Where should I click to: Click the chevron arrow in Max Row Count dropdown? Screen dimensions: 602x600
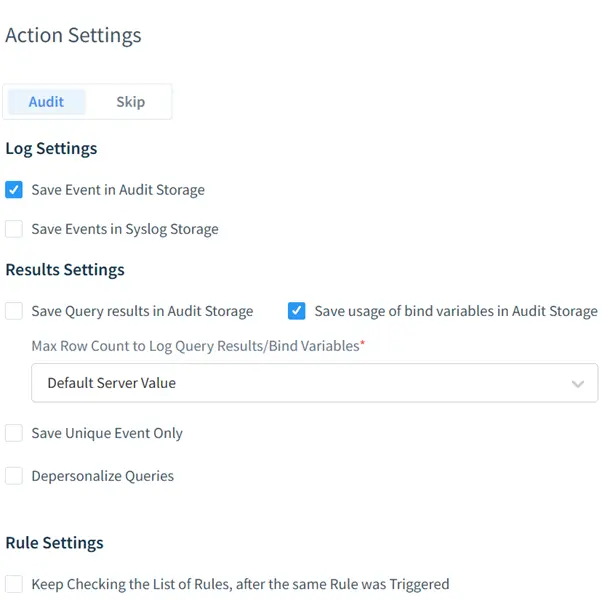point(577,383)
